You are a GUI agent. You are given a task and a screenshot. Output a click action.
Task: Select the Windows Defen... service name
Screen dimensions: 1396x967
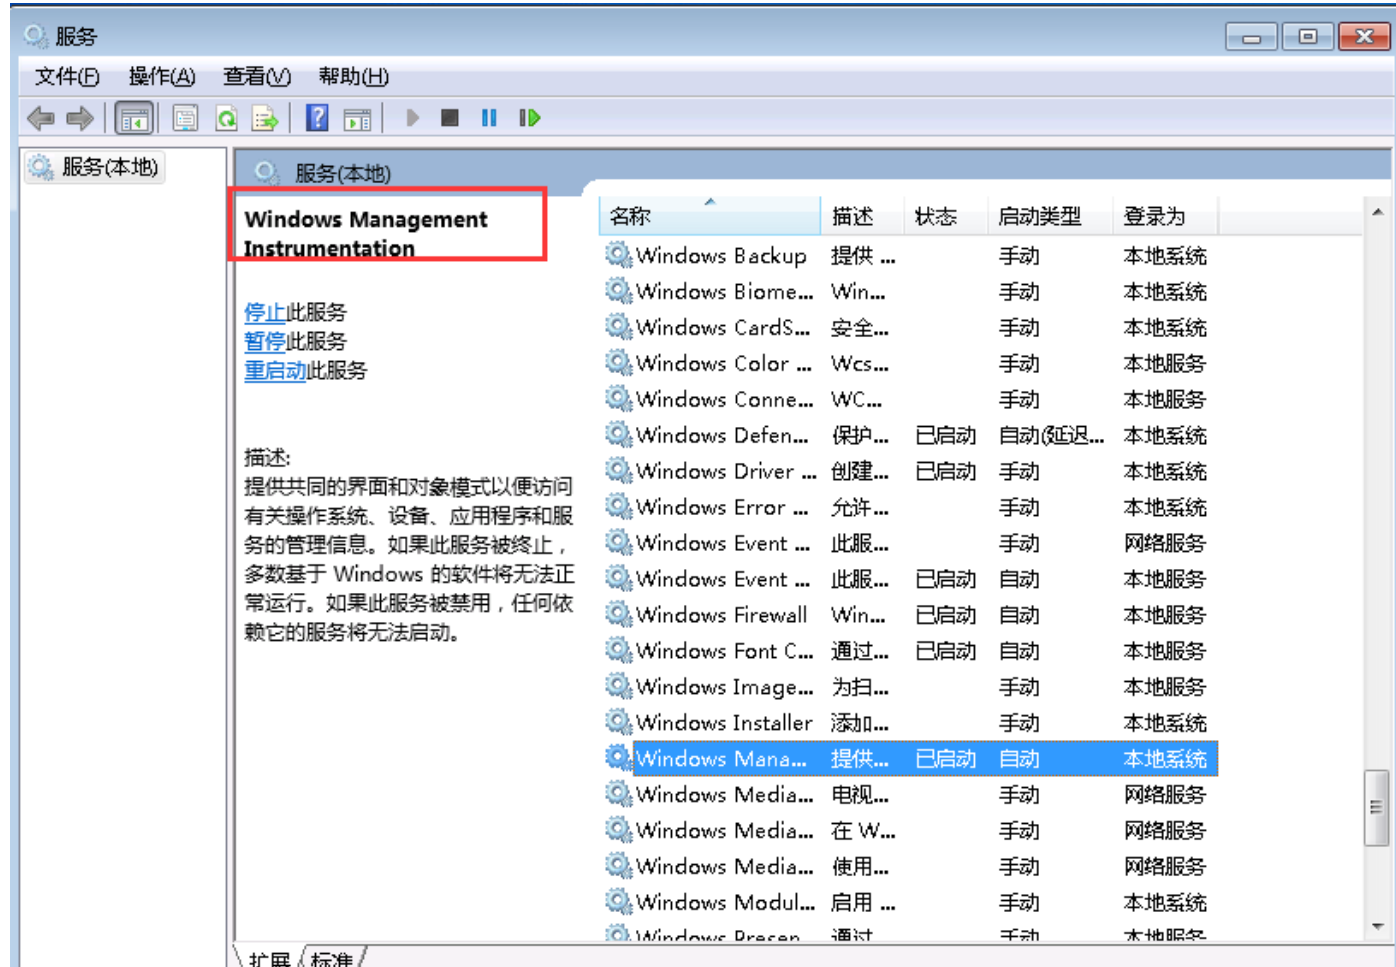722,436
